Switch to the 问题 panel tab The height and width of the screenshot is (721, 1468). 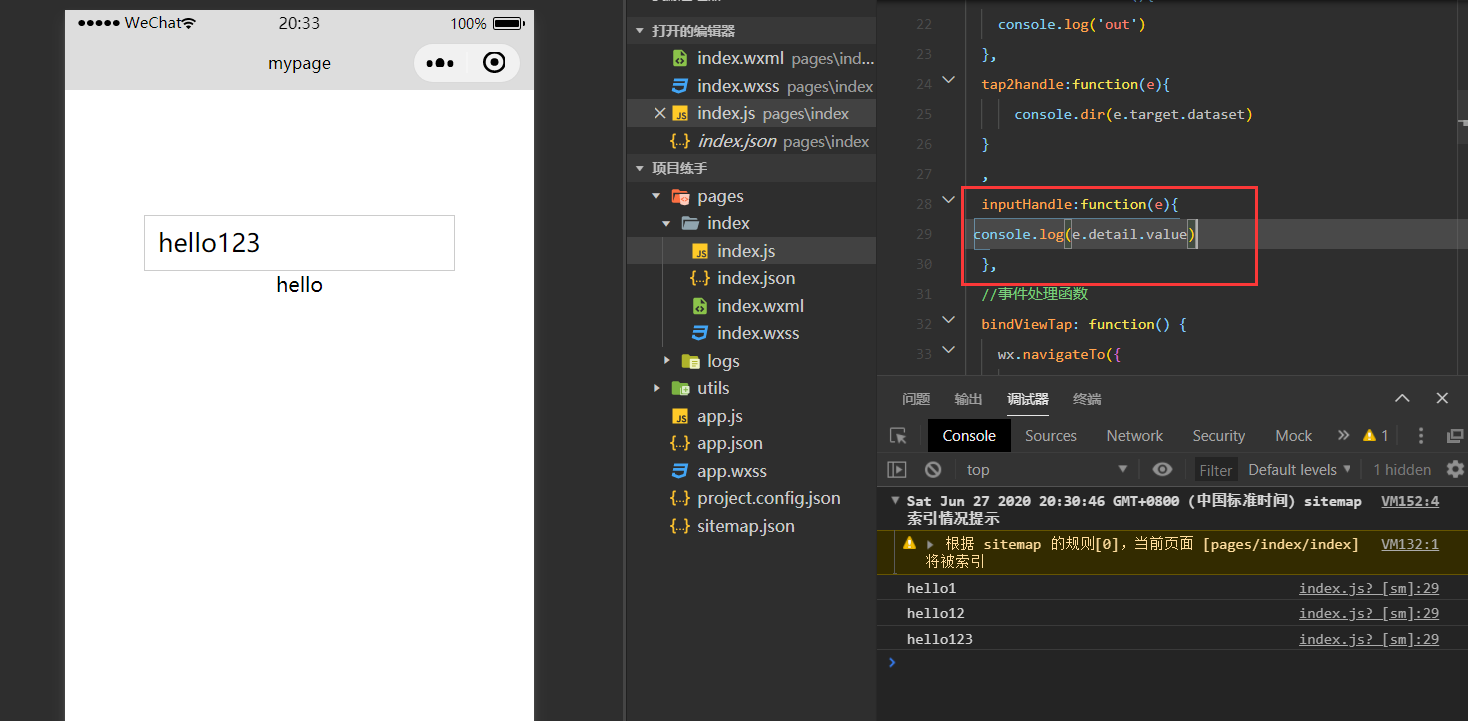coord(916,399)
